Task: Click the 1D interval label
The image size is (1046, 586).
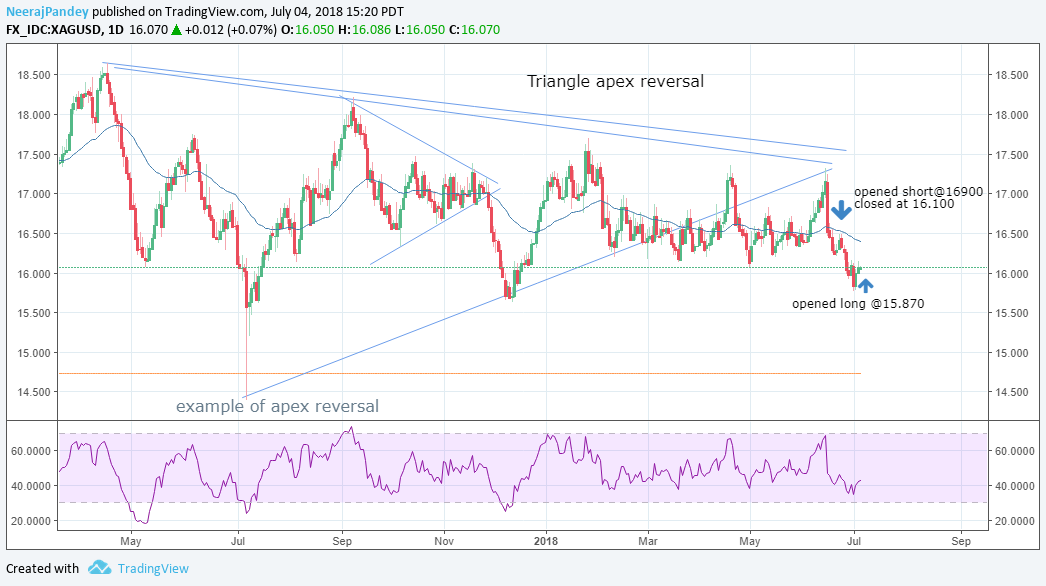Action: point(115,29)
